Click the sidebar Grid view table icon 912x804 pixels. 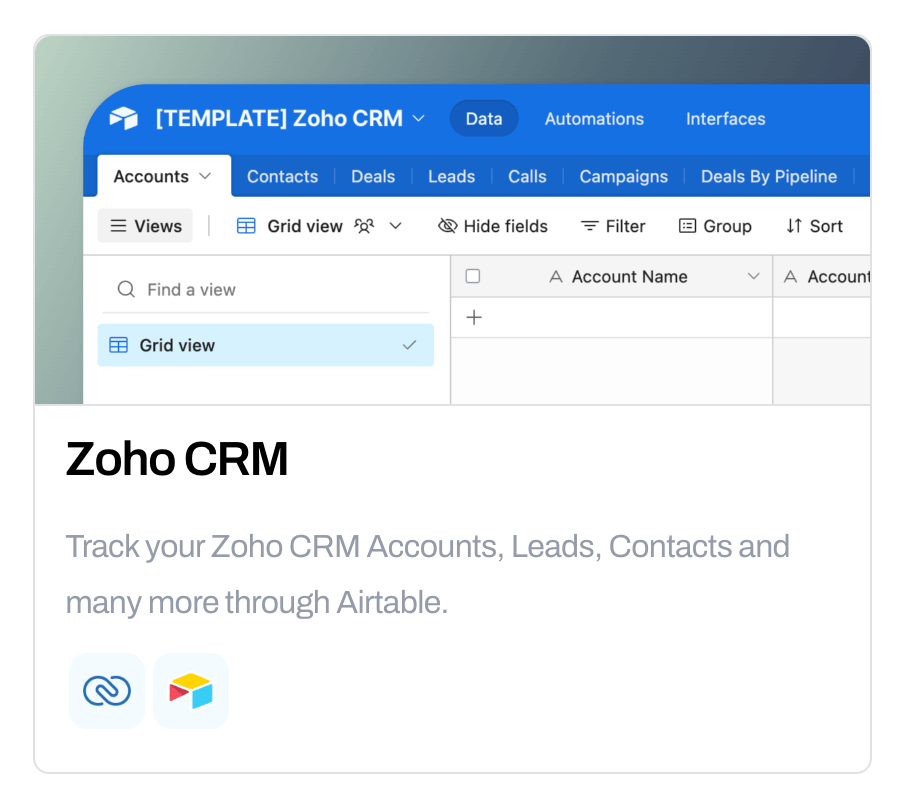click(119, 345)
